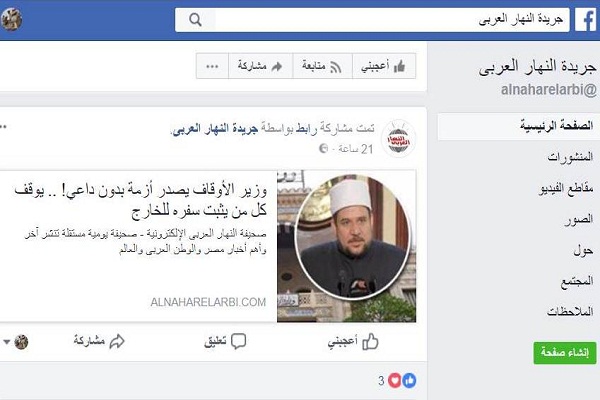Open the profile avatar in top bar
This screenshot has width=600, height=400.
[11, 19]
